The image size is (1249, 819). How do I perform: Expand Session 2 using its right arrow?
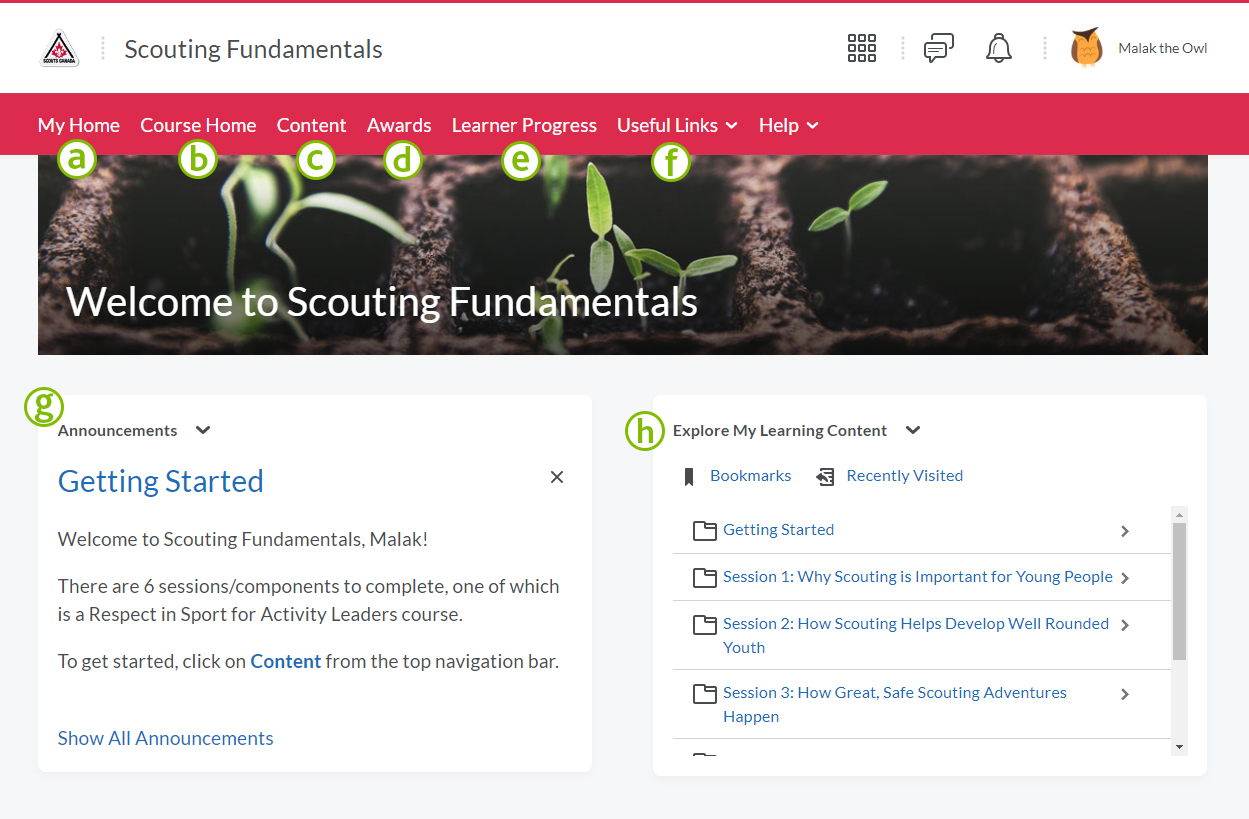pos(1125,625)
